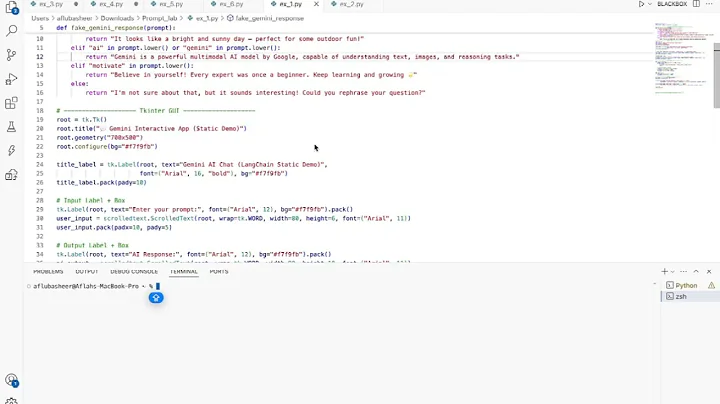Screen dimensions: 720x404
Task: Click the sticky header def fake_gemini_response line
Action: (116, 28)
